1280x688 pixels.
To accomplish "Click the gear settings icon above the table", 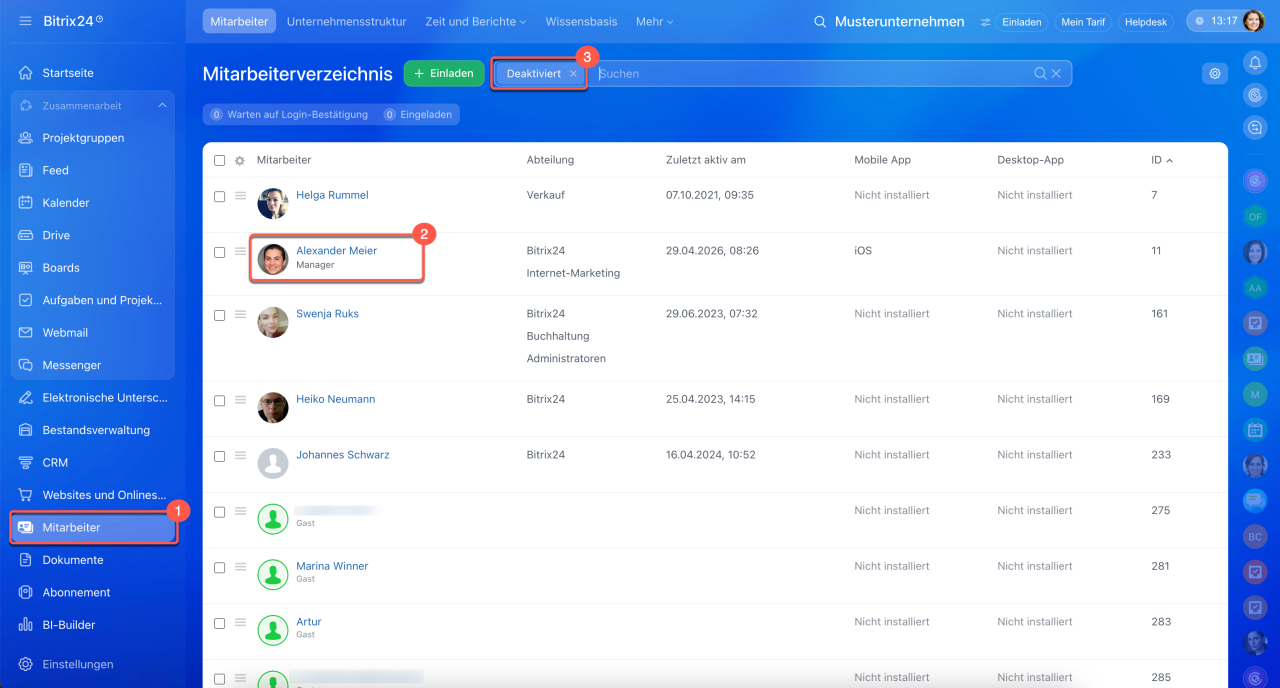I will pos(1215,73).
